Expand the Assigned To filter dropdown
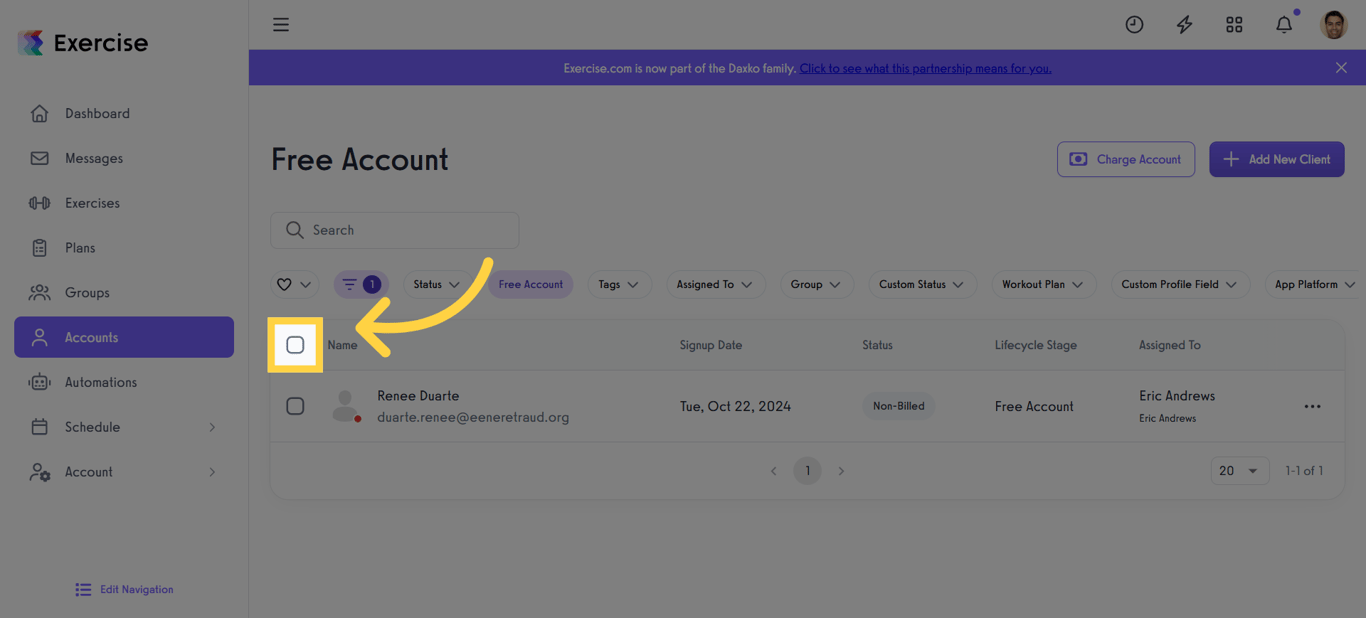 click(716, 284)
